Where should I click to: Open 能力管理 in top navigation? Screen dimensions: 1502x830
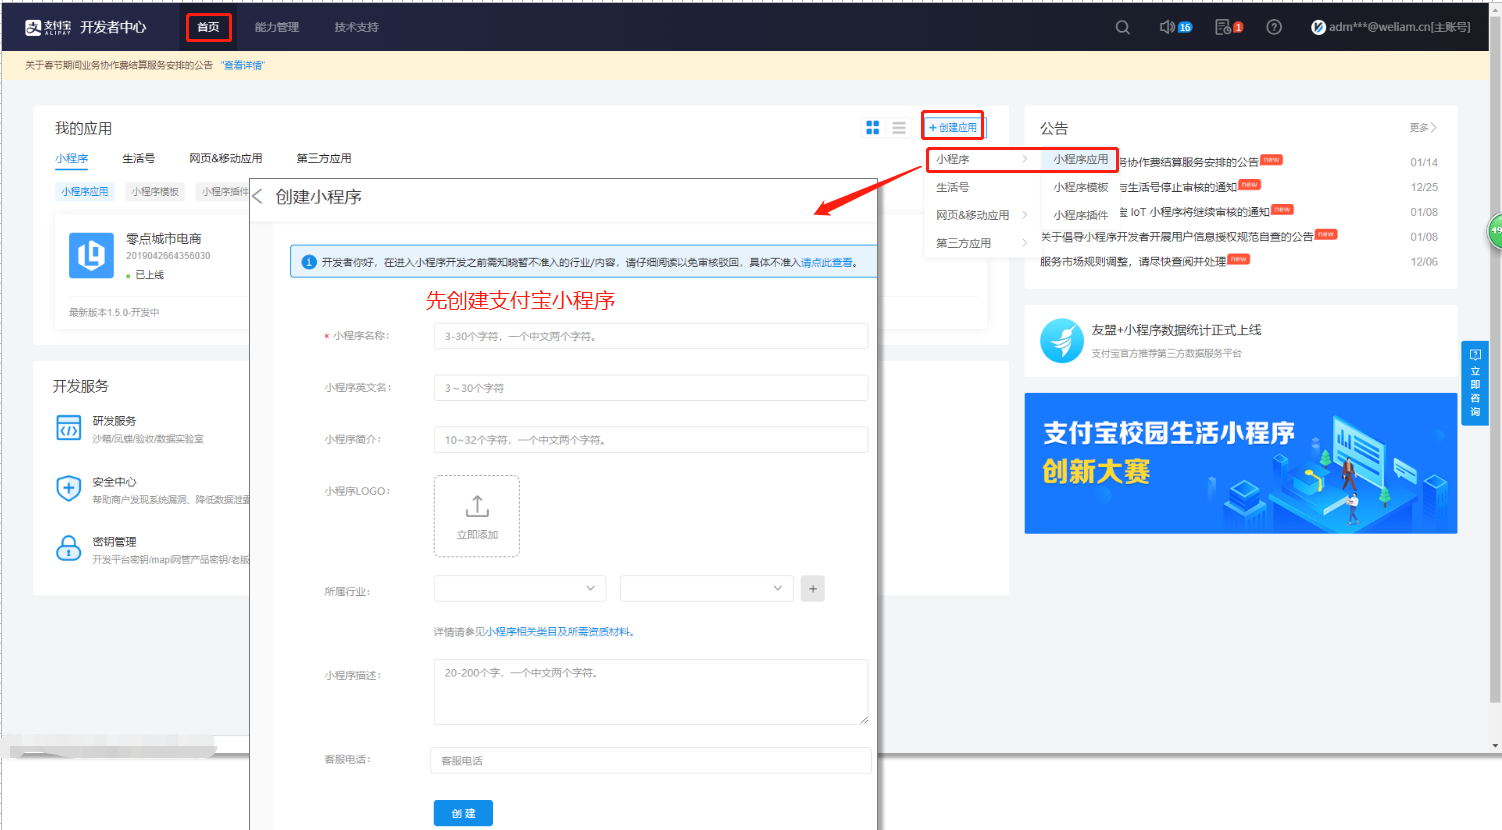coord(277,27)
